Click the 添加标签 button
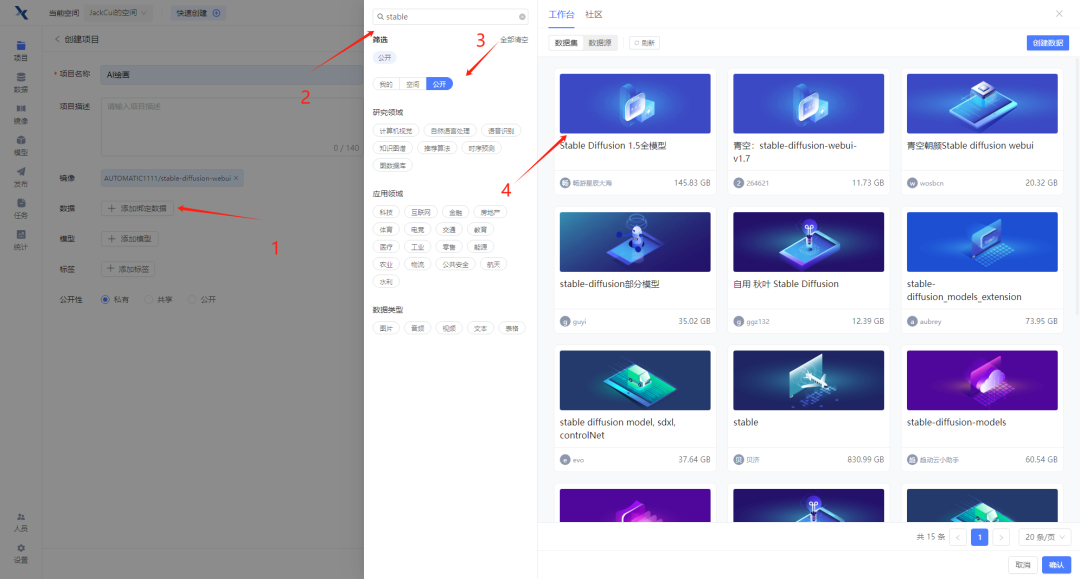The image size is (1080, 579). (128, 269)
